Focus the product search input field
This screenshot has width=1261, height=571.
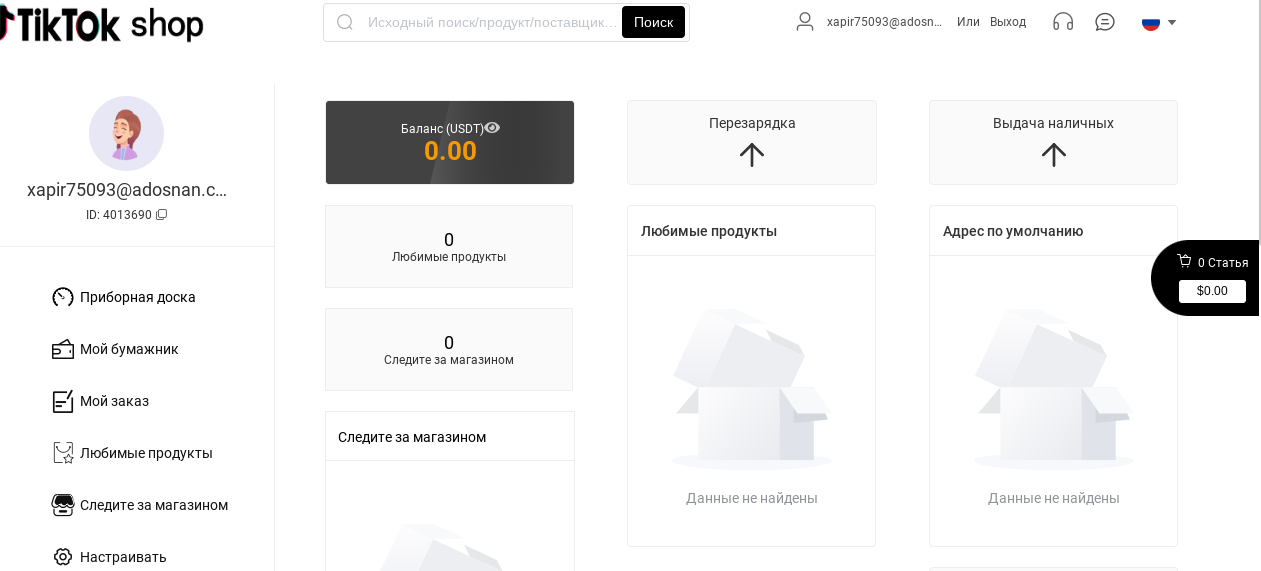pos(490,22)
